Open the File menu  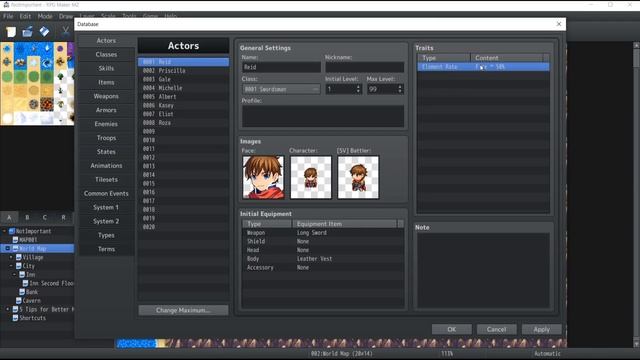point(8,16)
